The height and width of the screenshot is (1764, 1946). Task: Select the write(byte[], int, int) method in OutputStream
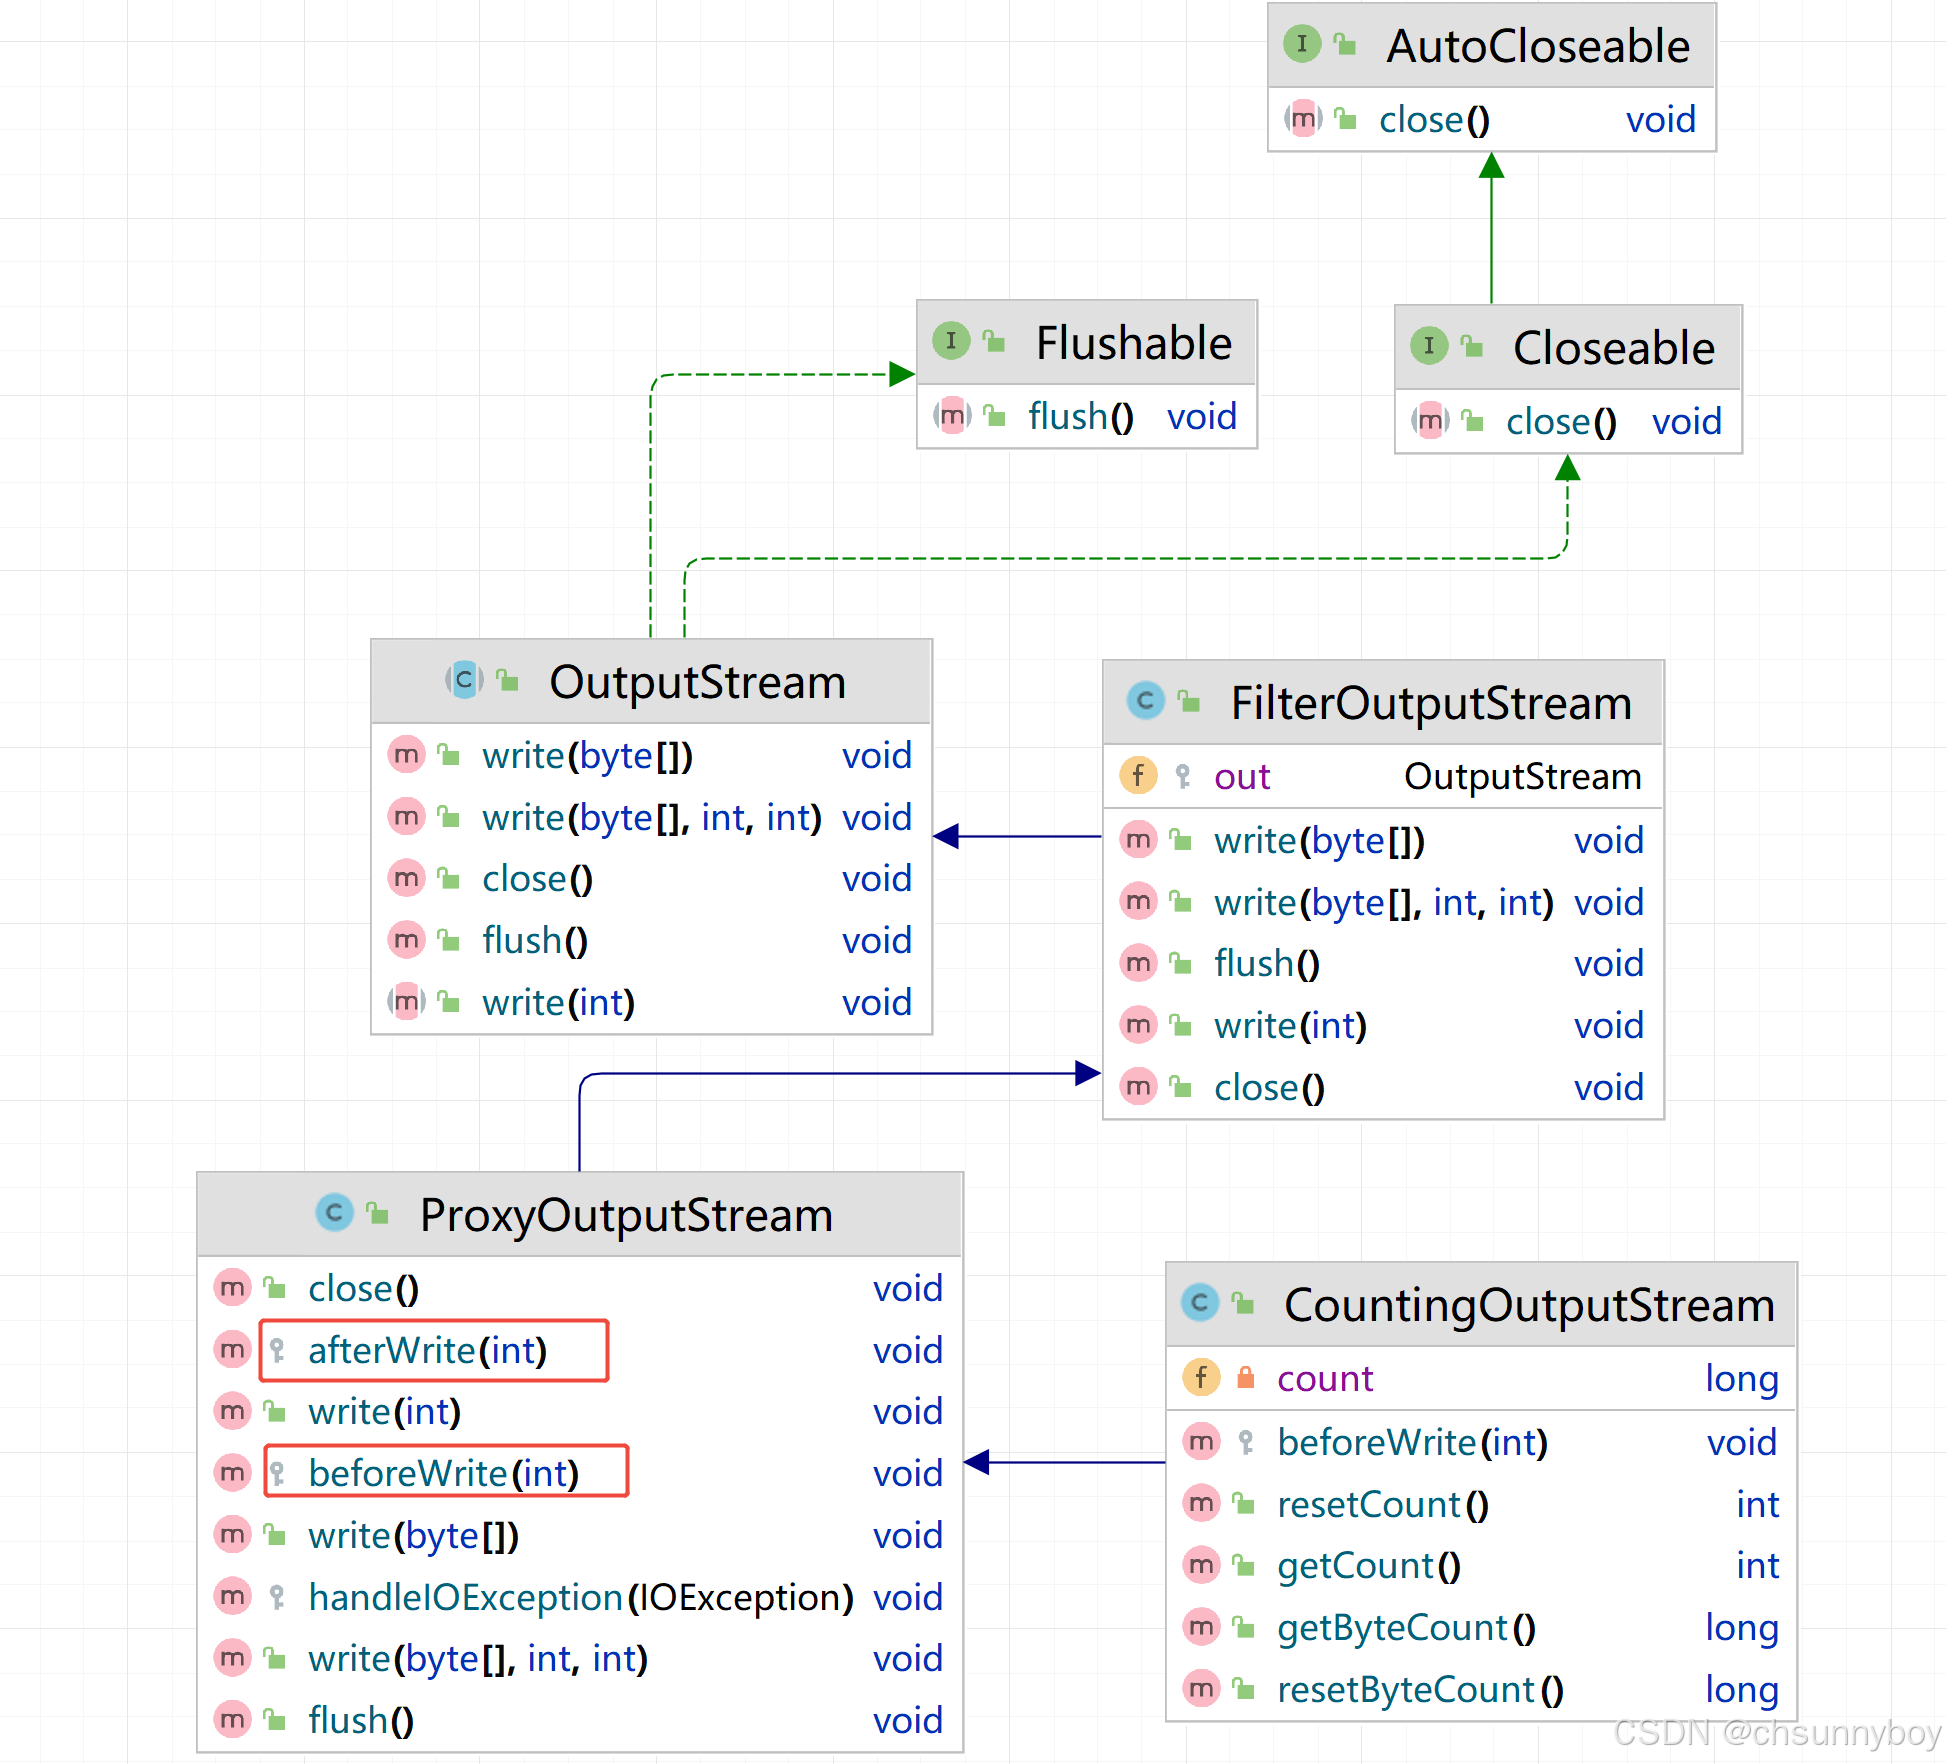(650, 817)
